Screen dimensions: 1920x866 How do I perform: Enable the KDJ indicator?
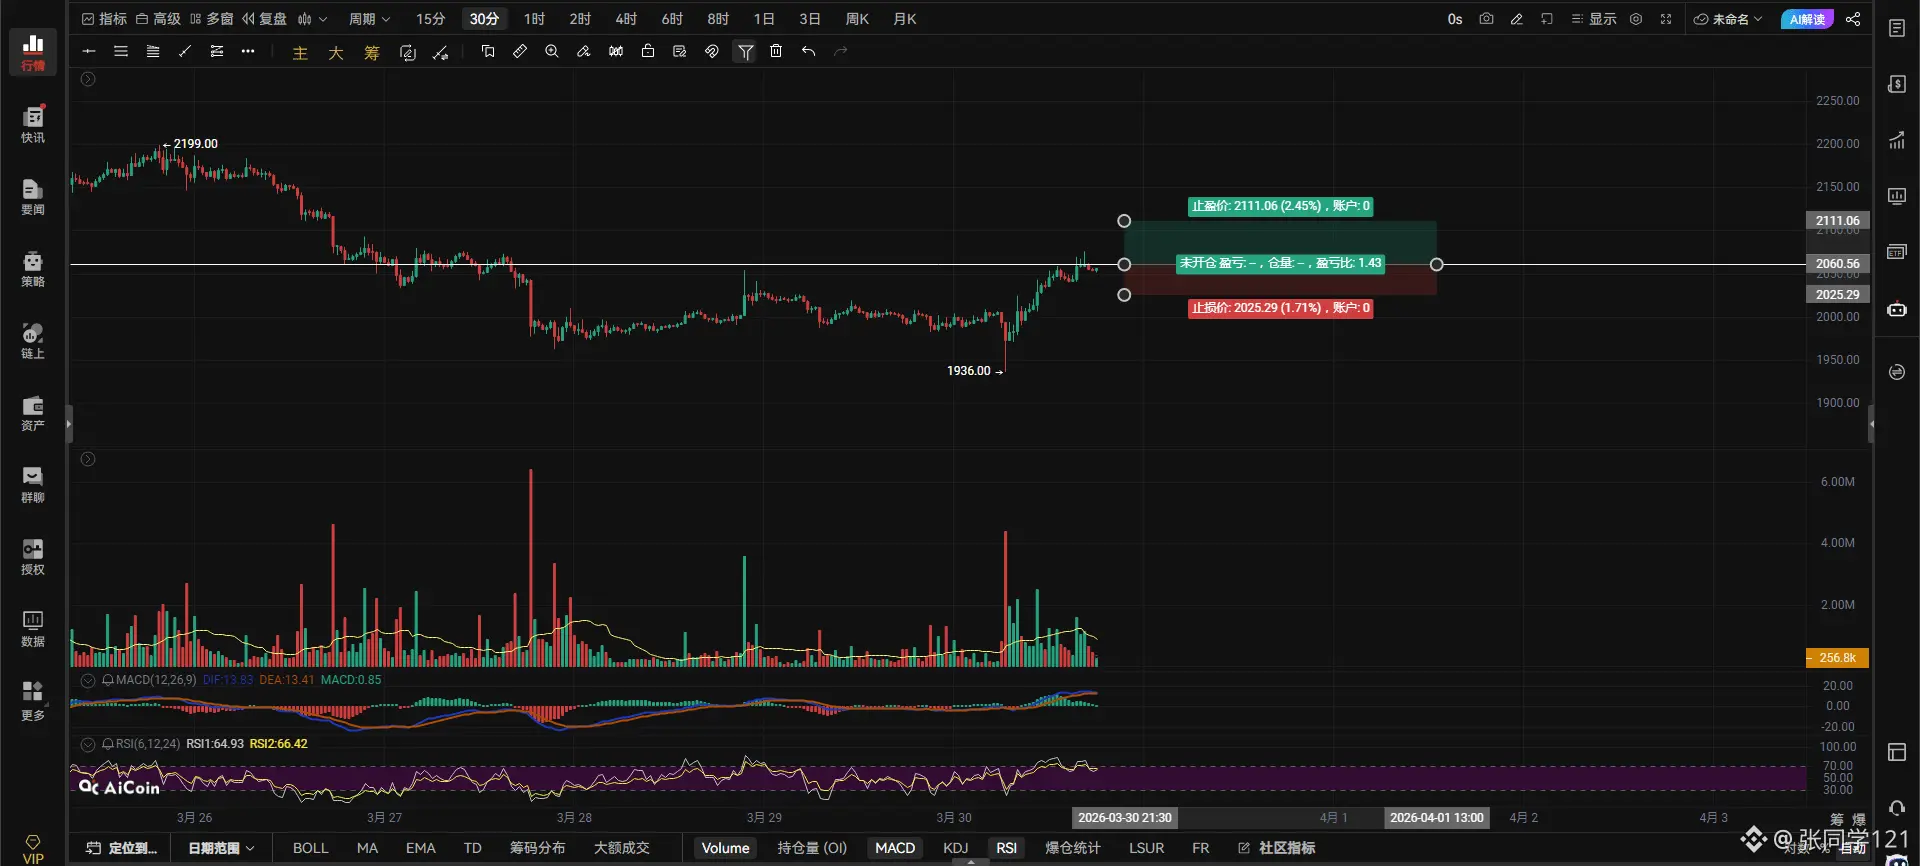[955, 848]
